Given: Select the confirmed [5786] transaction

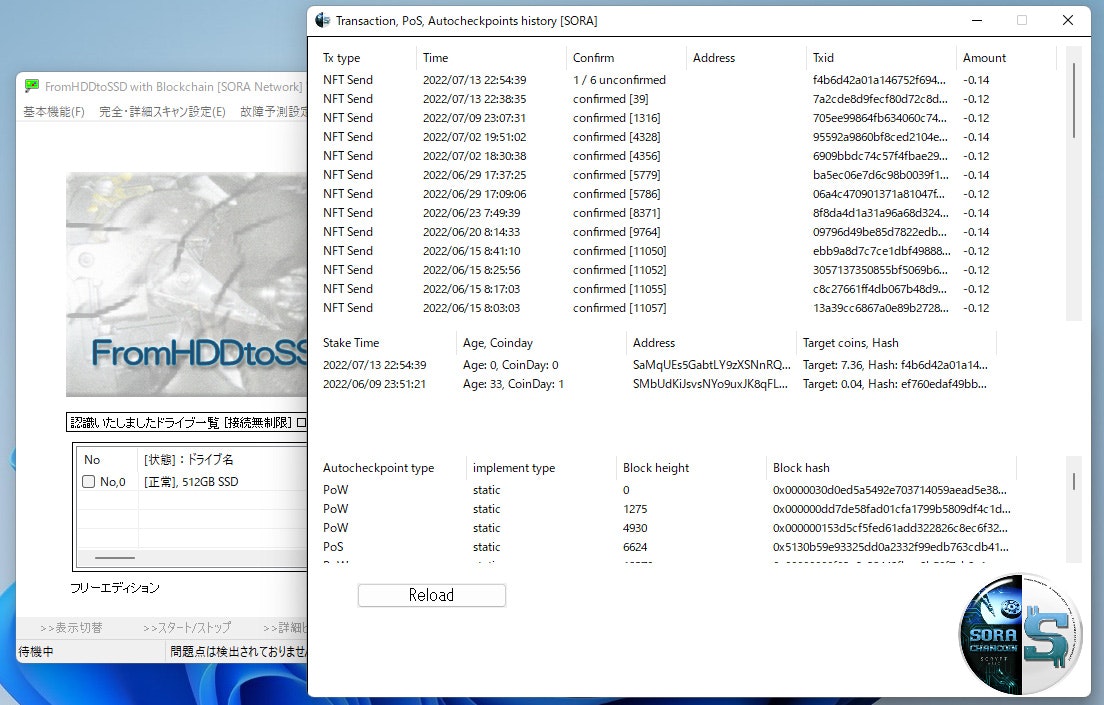Looking at the screenshot, I should 686,194.
